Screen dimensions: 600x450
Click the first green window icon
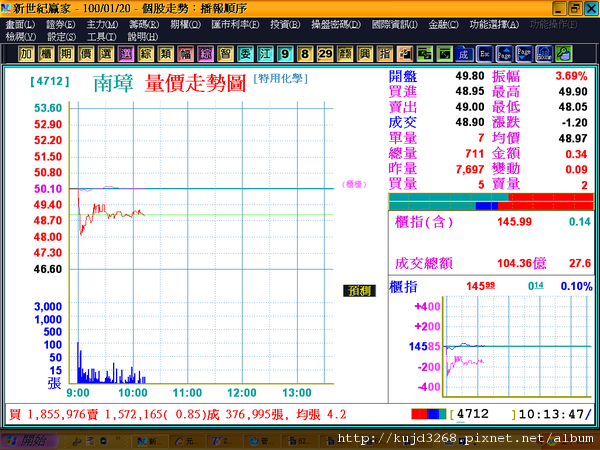click(x=424, y=54)
